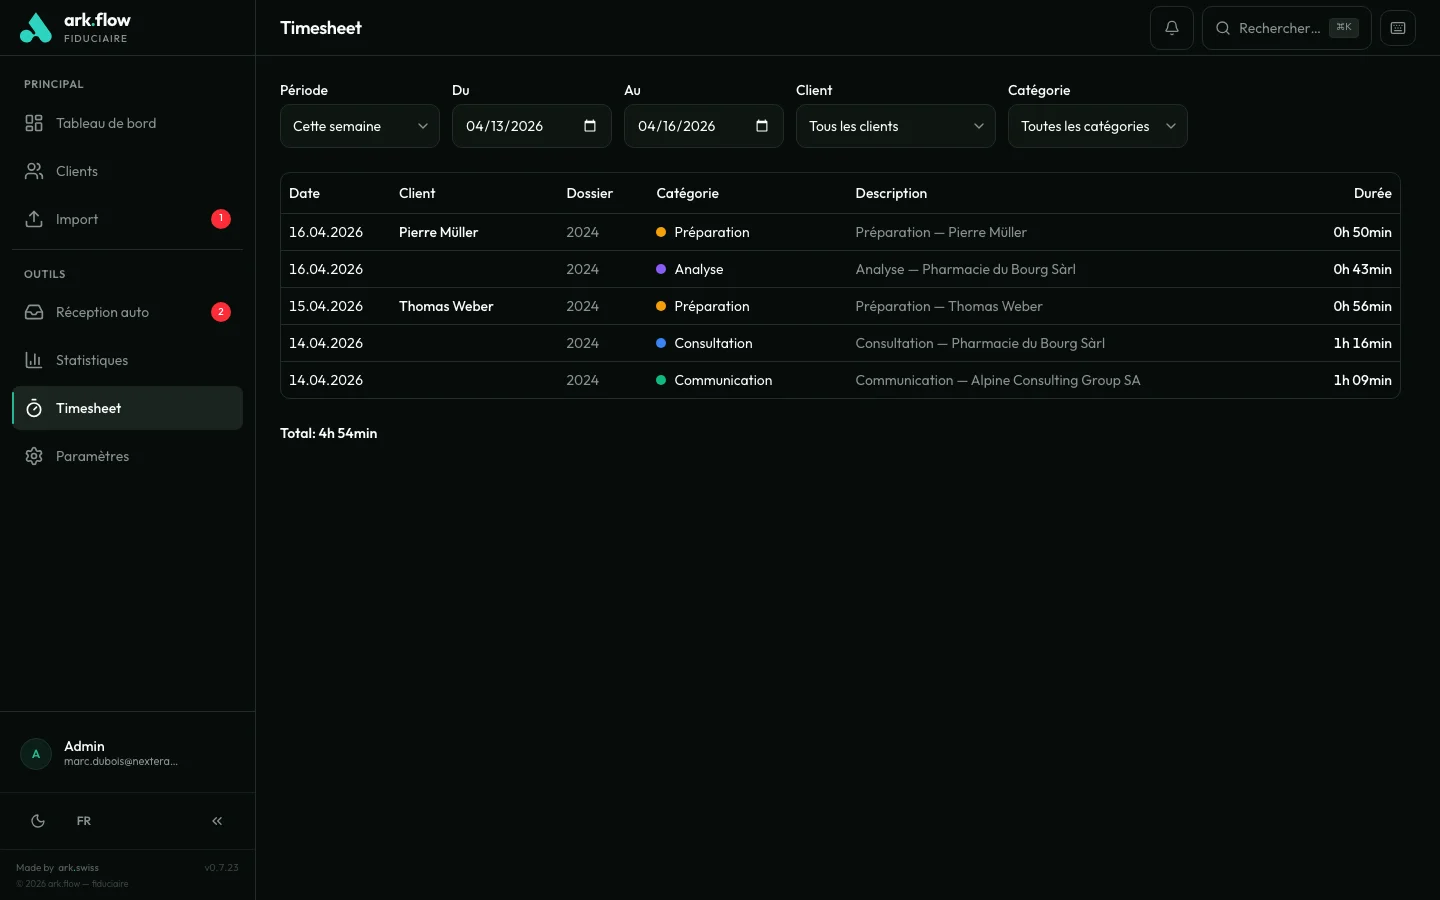This screenshot has width=1440, height=900.
Task: Click the ark.flow logo icon
Action: 35,28
